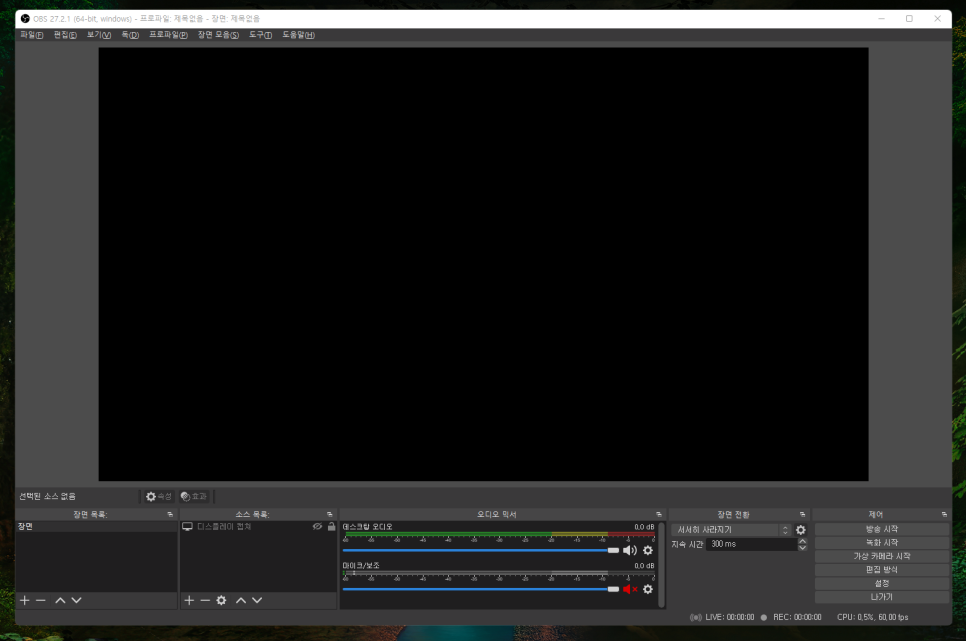
Task: Add a new scene with the plus icon
Action: click(x=25, y=600)
